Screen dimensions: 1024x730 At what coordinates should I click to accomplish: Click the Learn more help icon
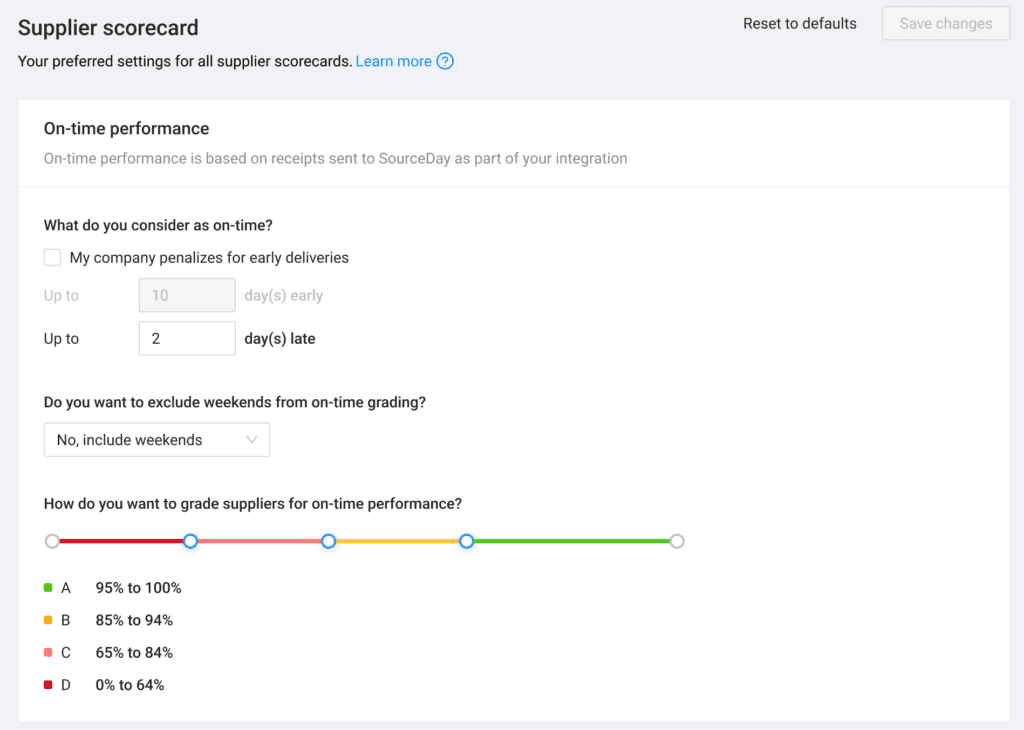coord(444,61)
